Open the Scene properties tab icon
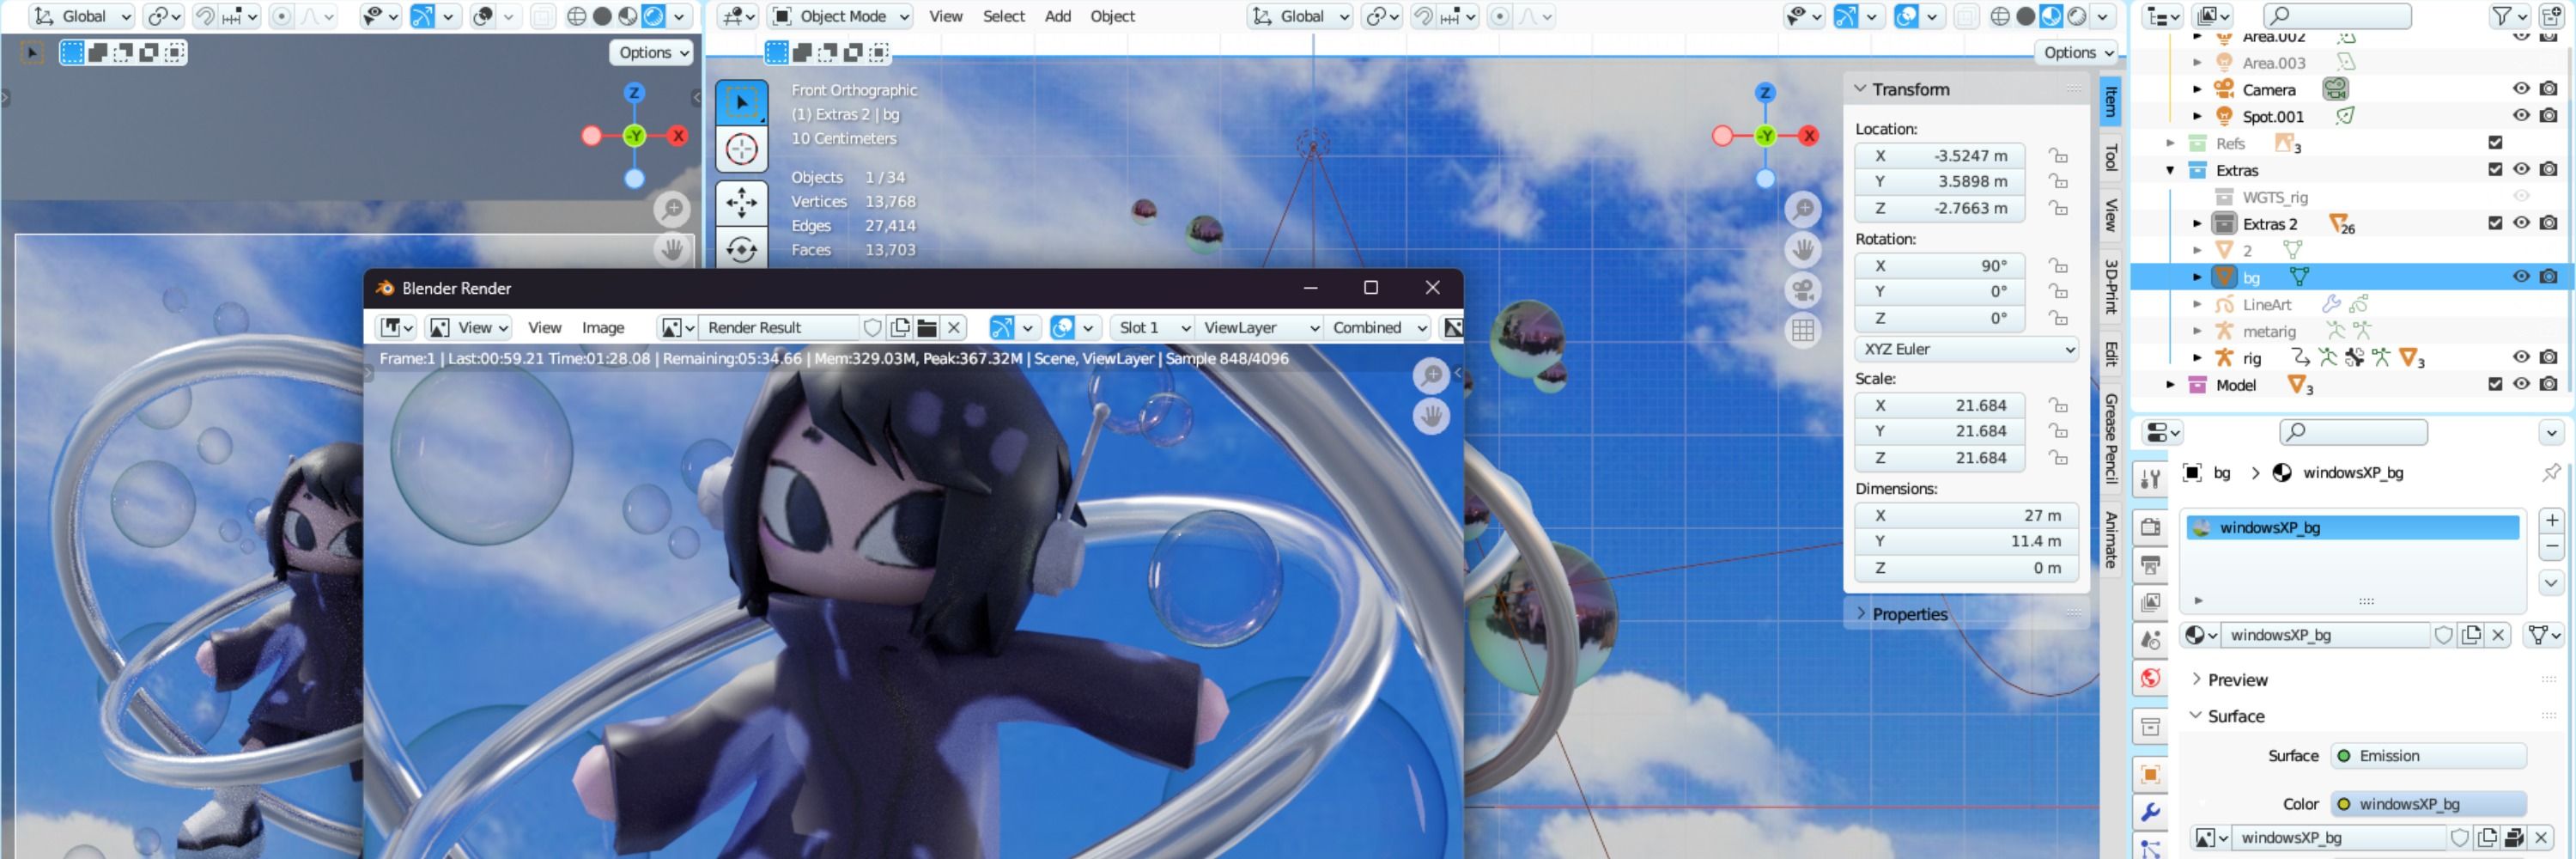2576x859 pixels. click(x=2151, y=640)
